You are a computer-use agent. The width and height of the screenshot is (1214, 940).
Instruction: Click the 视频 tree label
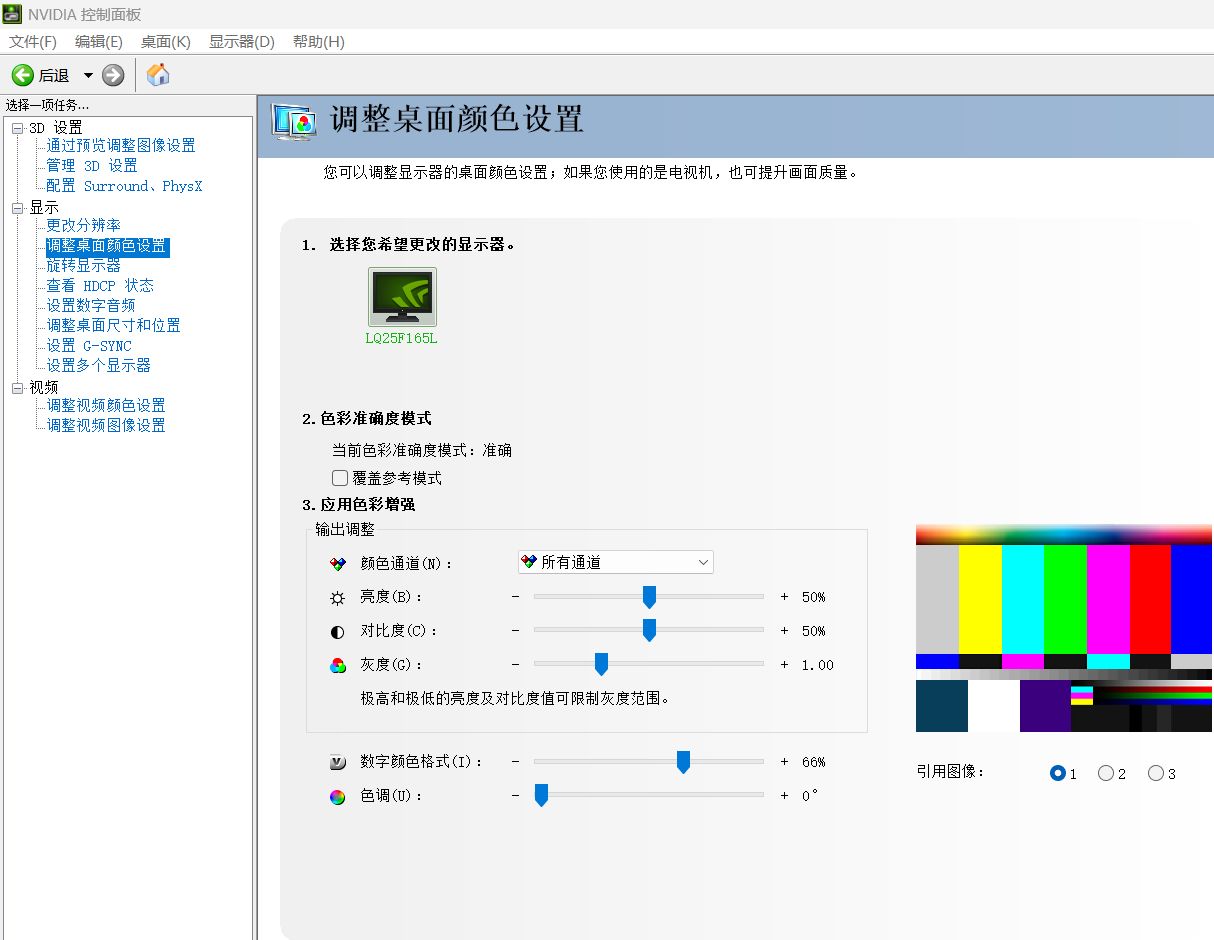coord(44,388)
